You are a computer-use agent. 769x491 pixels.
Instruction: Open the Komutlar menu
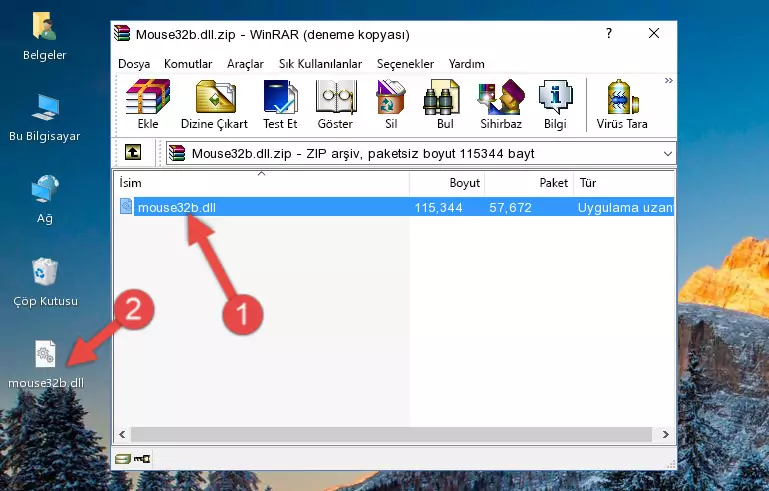[188, 64]
